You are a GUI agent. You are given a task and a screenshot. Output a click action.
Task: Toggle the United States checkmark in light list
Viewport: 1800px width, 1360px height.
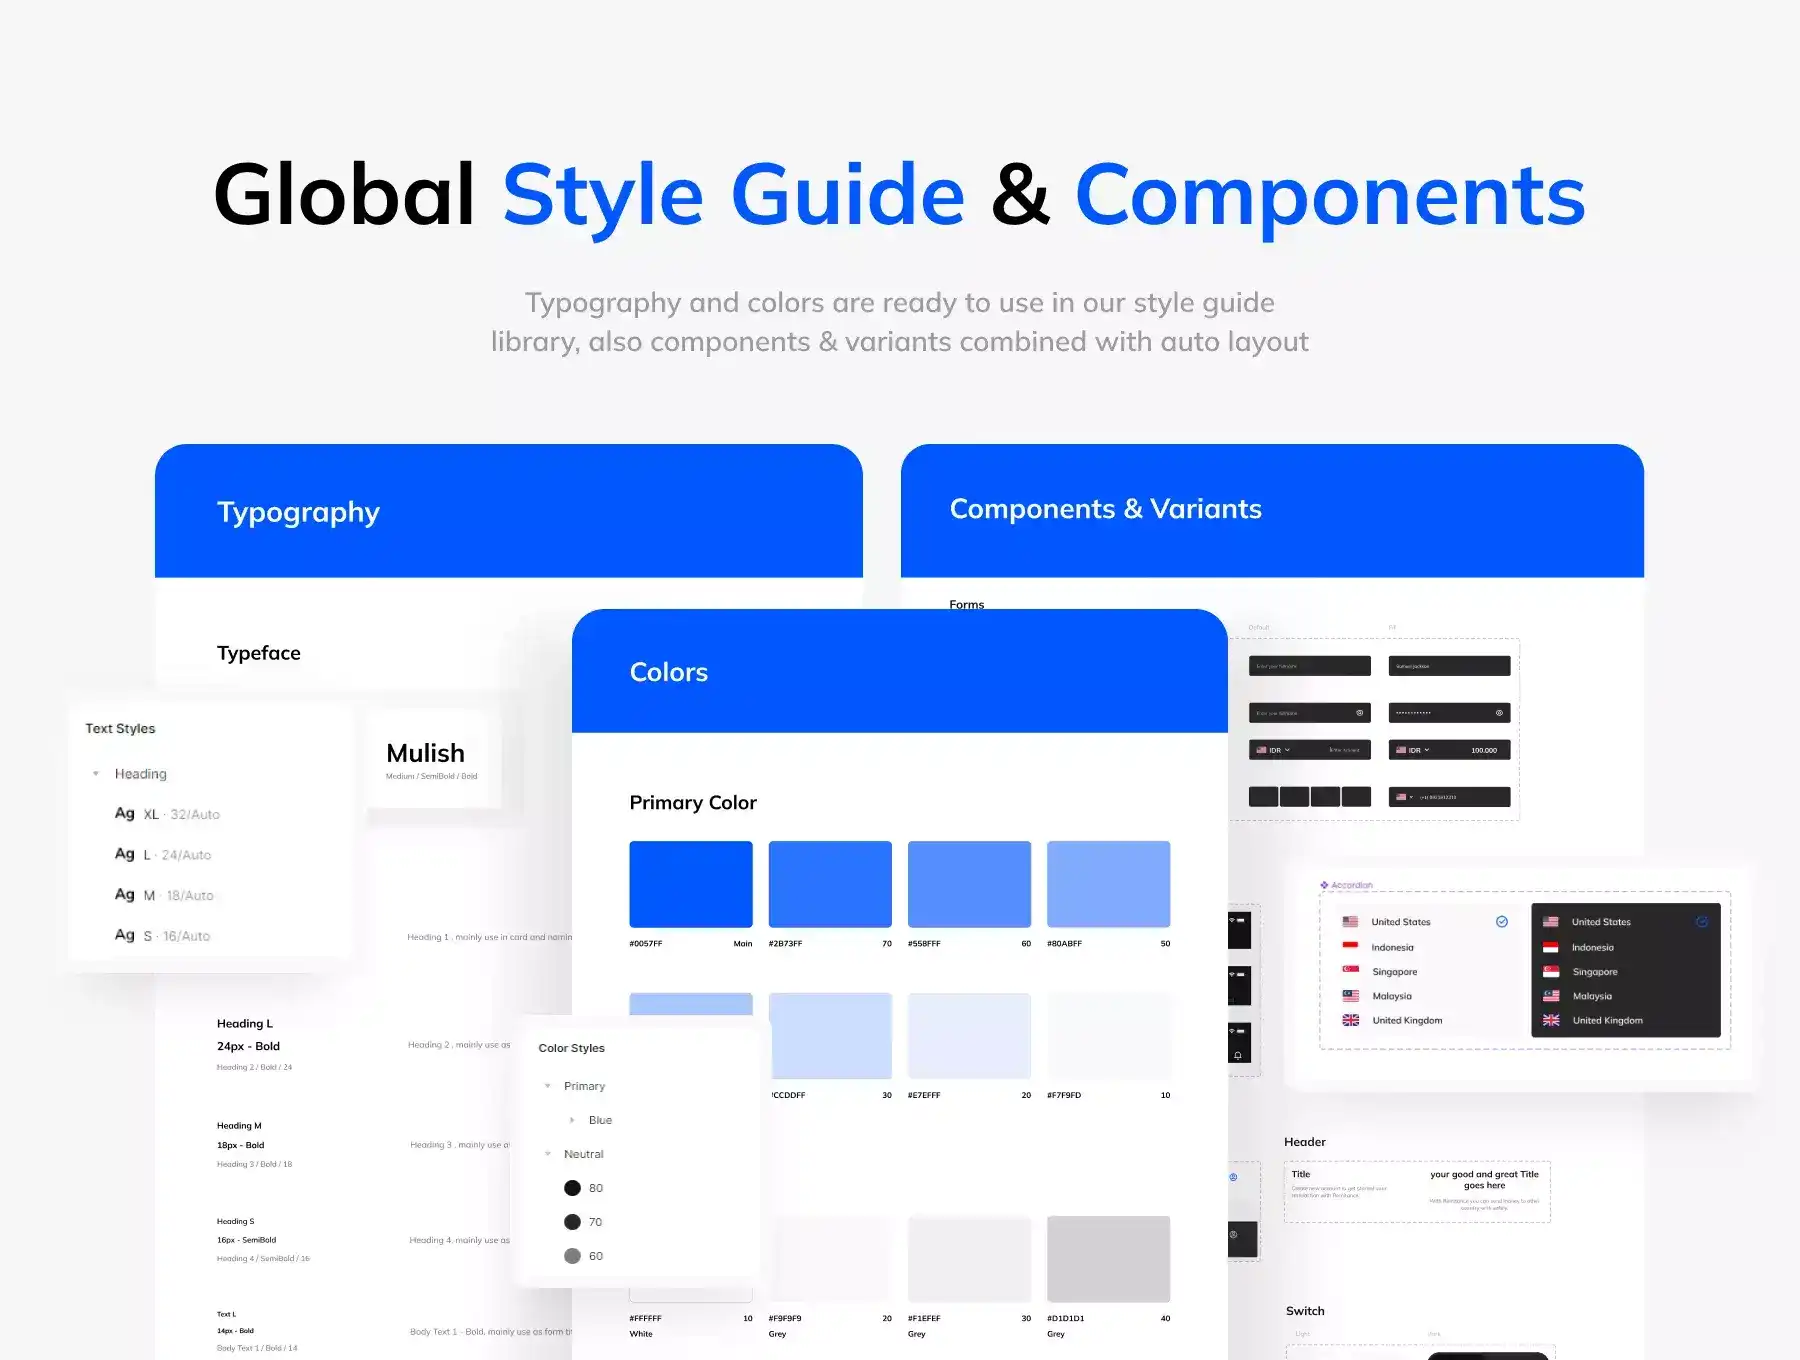click(x=1501, y=922)
